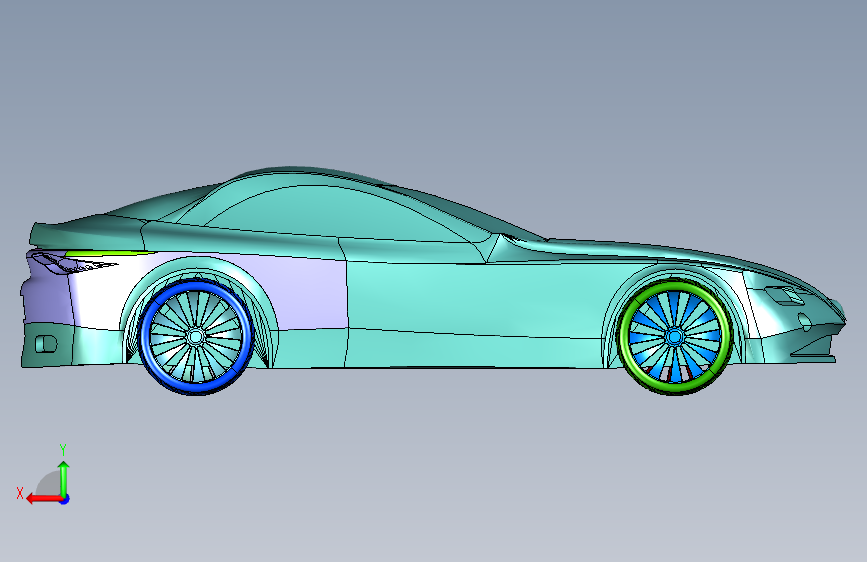Select the rear wheel hub center
This screenshot has height=562, width=867.
[195, 336]
